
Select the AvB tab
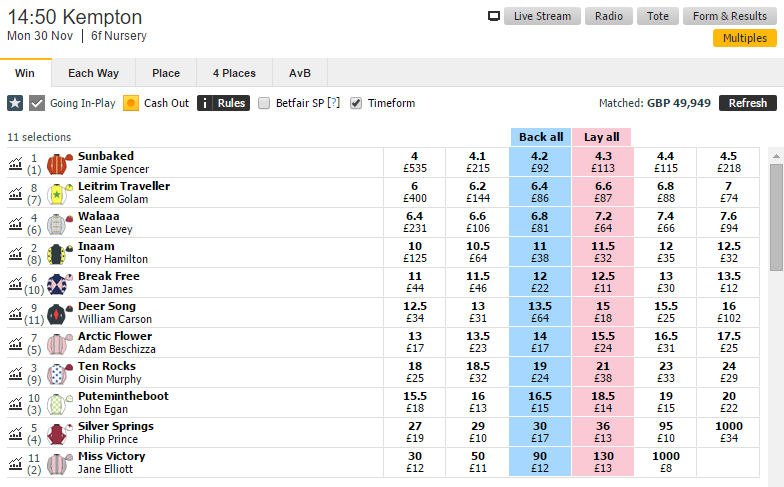(x=300, y=73)
